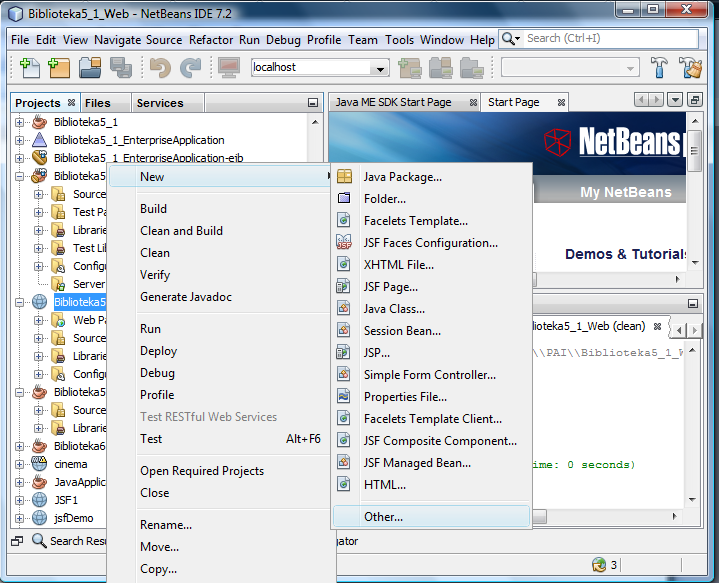Click the monitor icon beside localhost
Screen dimensions: 719x583
click(x=229, y=68)
